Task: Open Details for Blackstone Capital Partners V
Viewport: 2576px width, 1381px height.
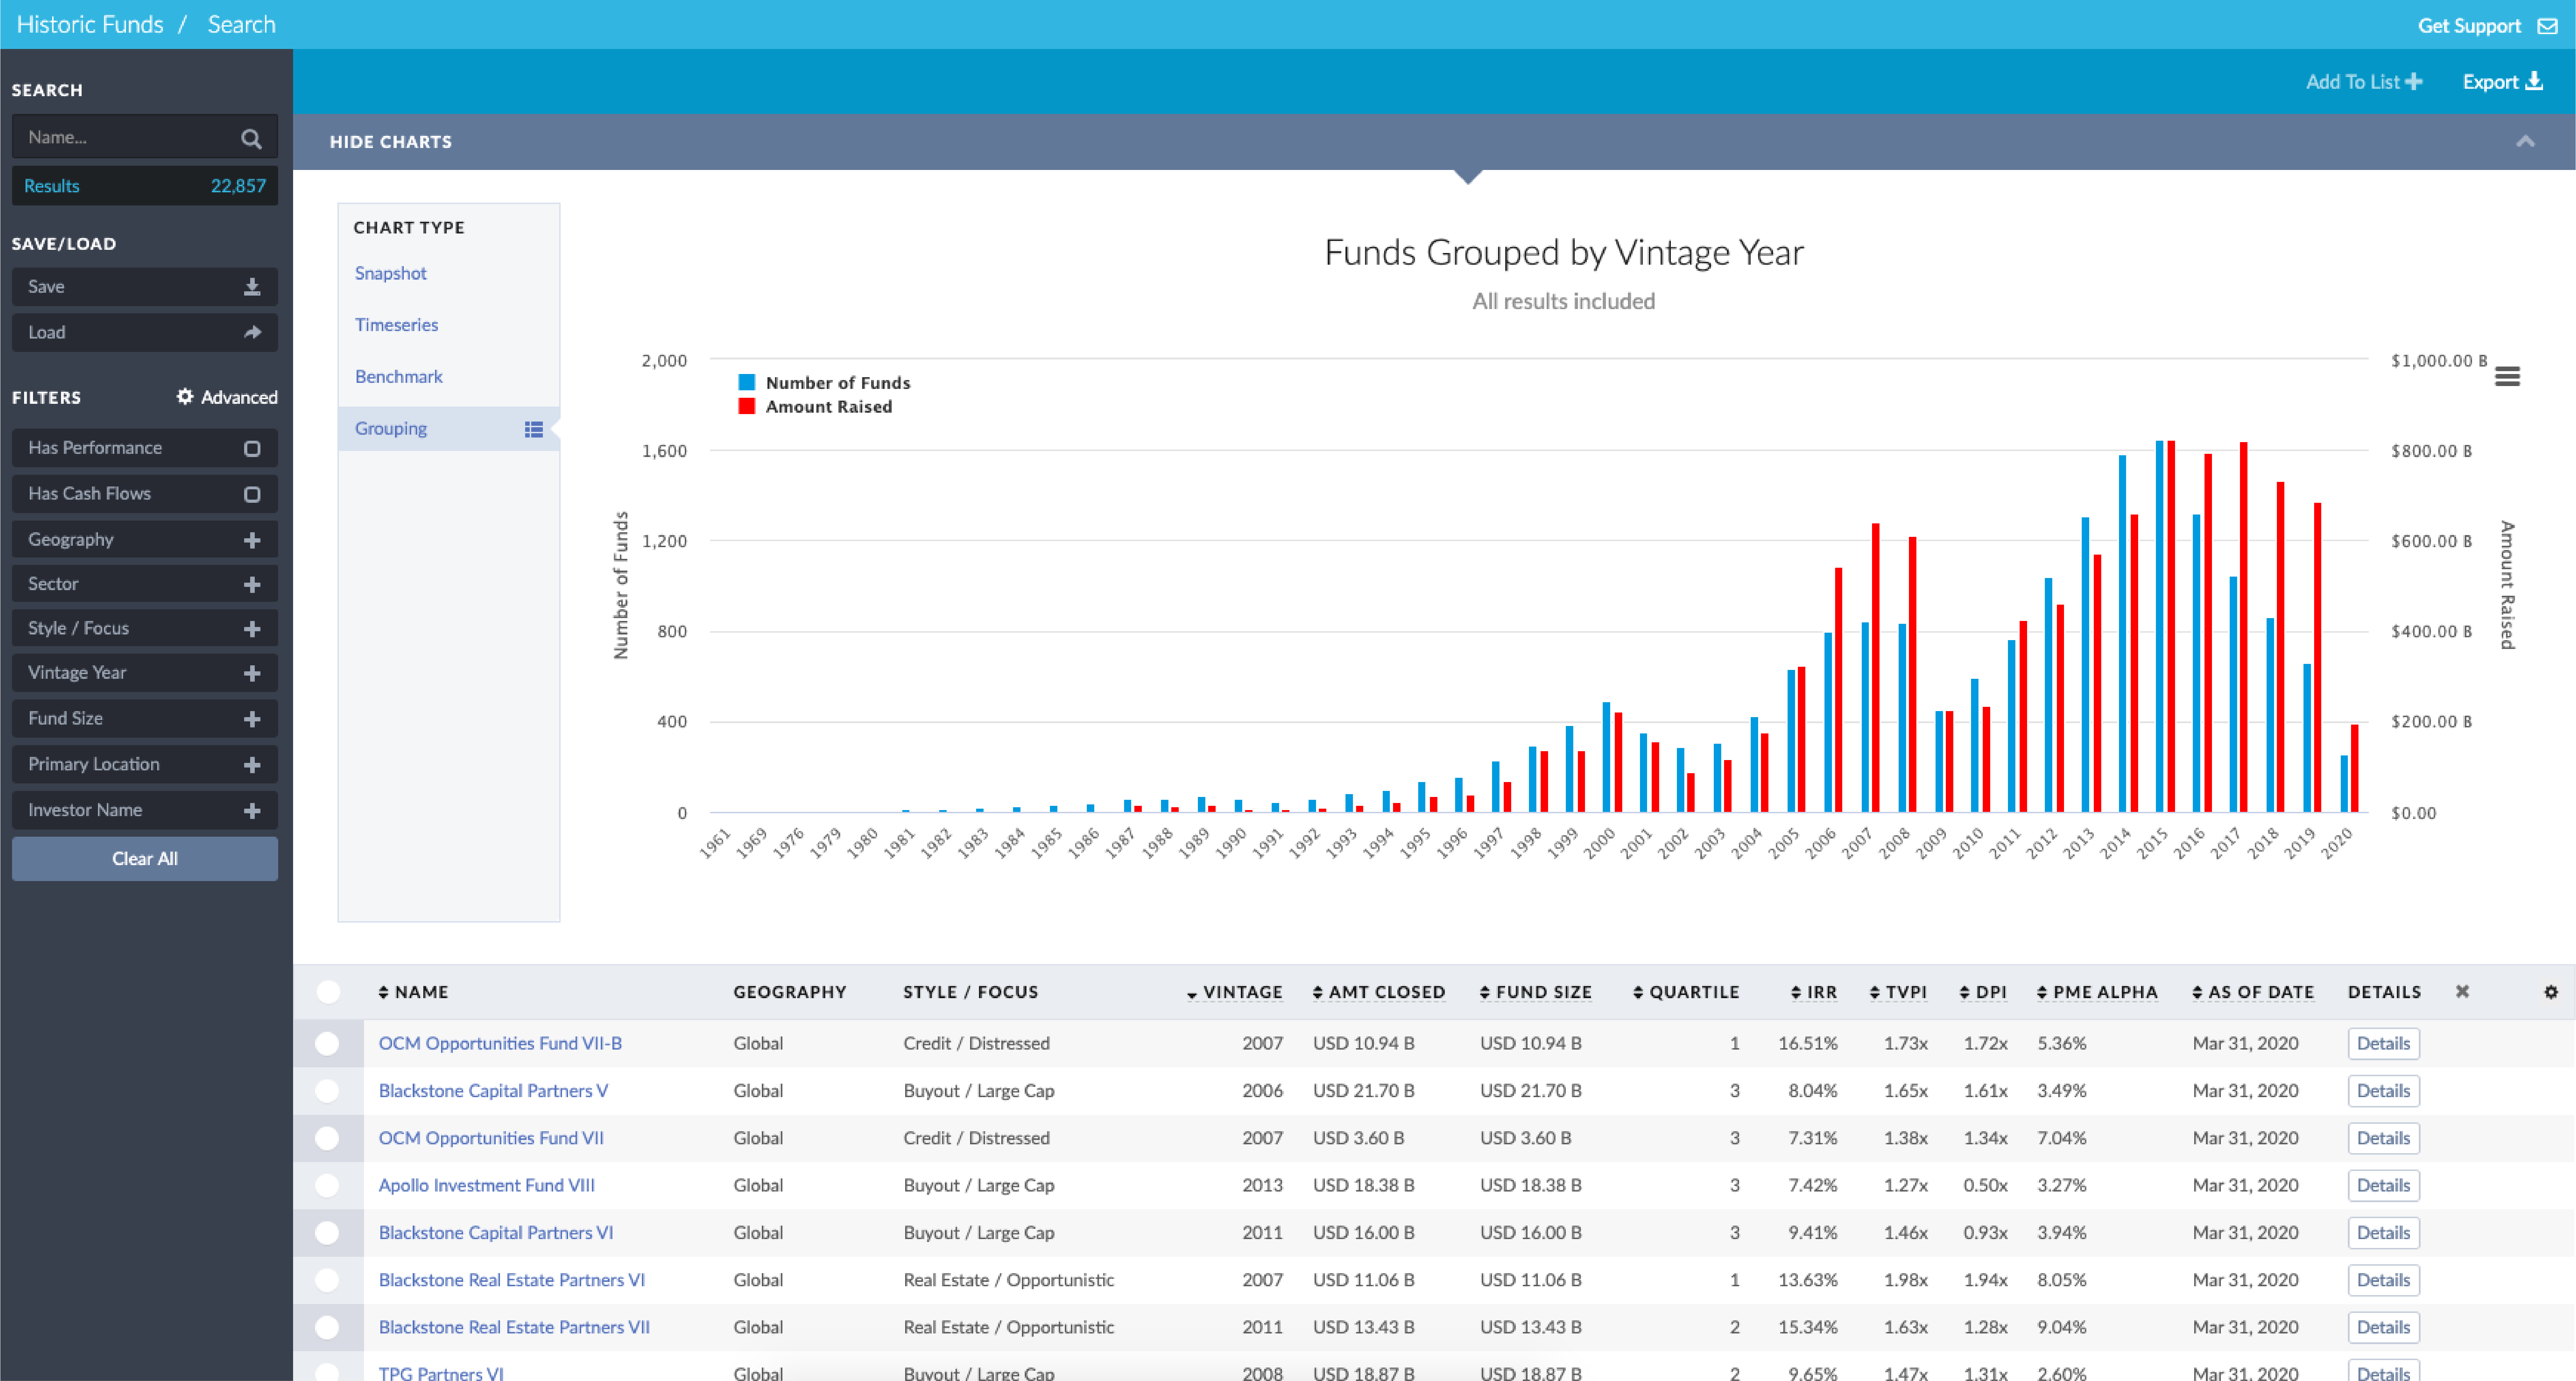Action: 2383,1091
